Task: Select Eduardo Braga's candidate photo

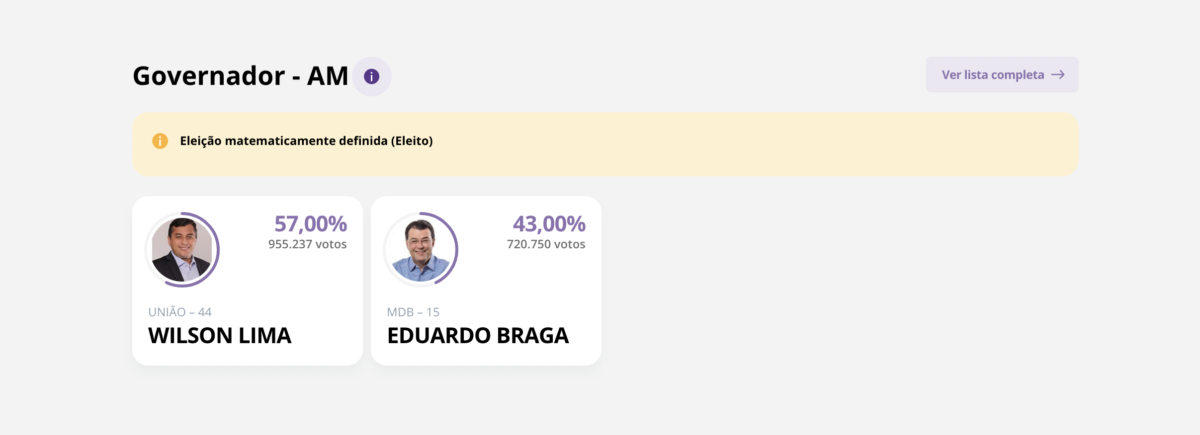Action: (x=420, y=250)
